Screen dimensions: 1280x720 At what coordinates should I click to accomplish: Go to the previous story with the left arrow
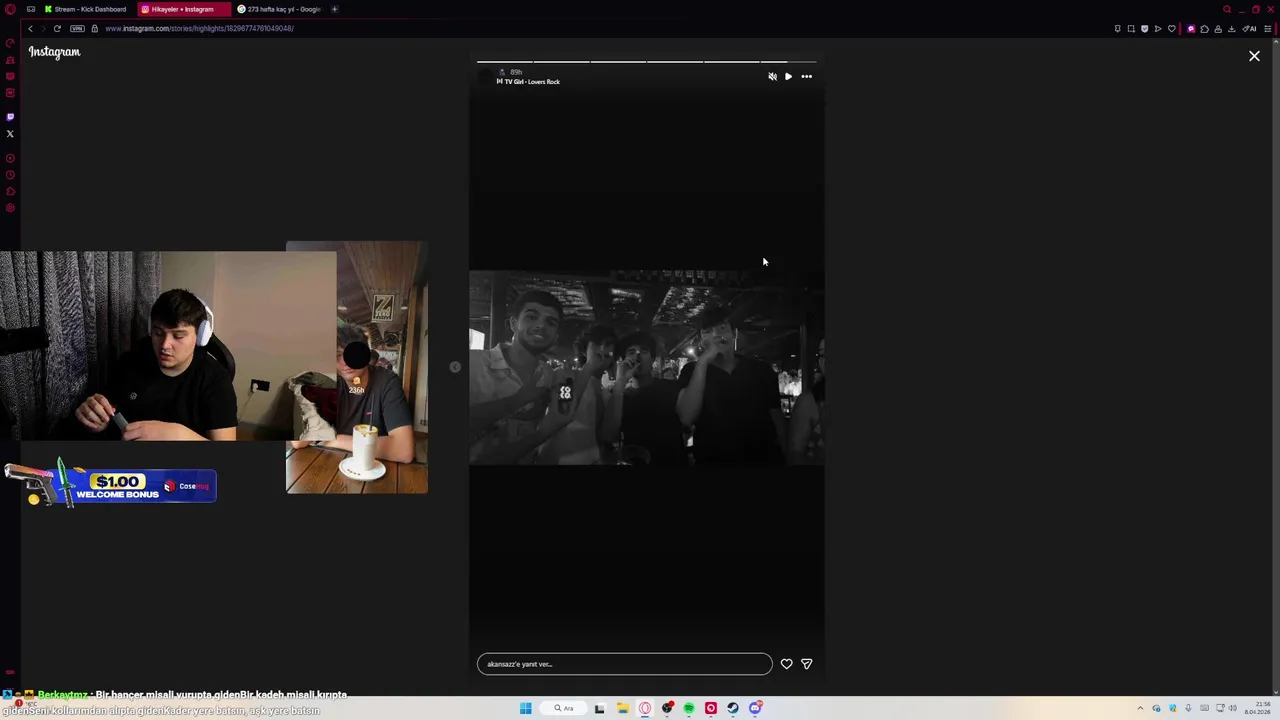(455, 367)
